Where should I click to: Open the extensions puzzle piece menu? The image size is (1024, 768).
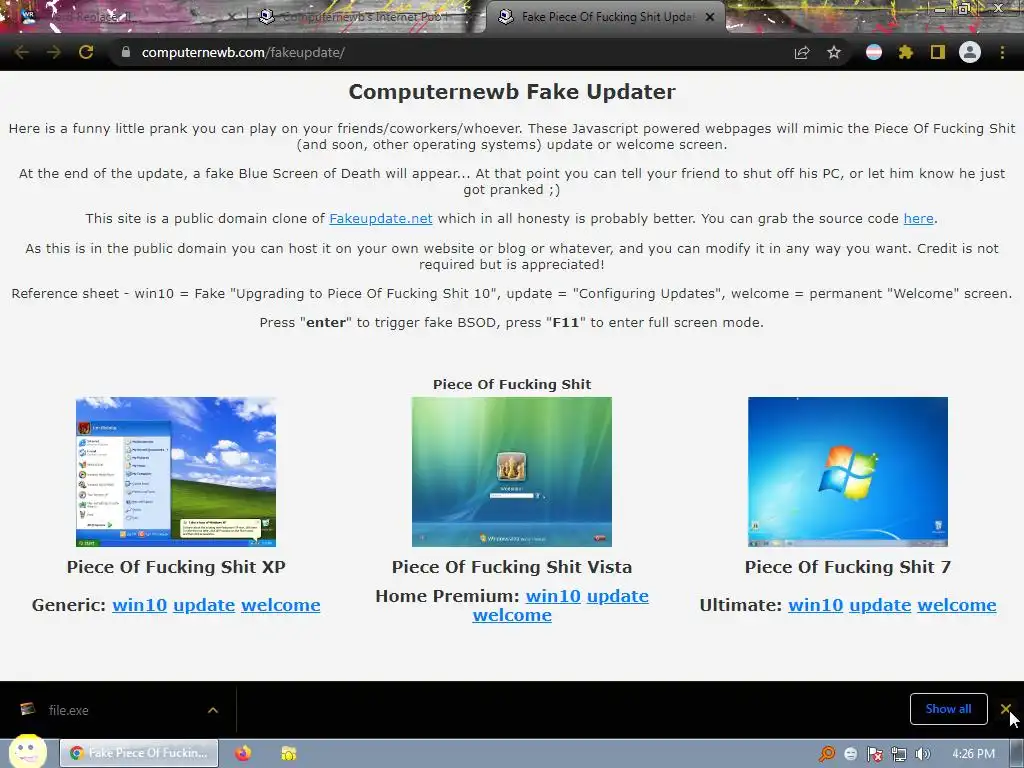click(906, 52)
